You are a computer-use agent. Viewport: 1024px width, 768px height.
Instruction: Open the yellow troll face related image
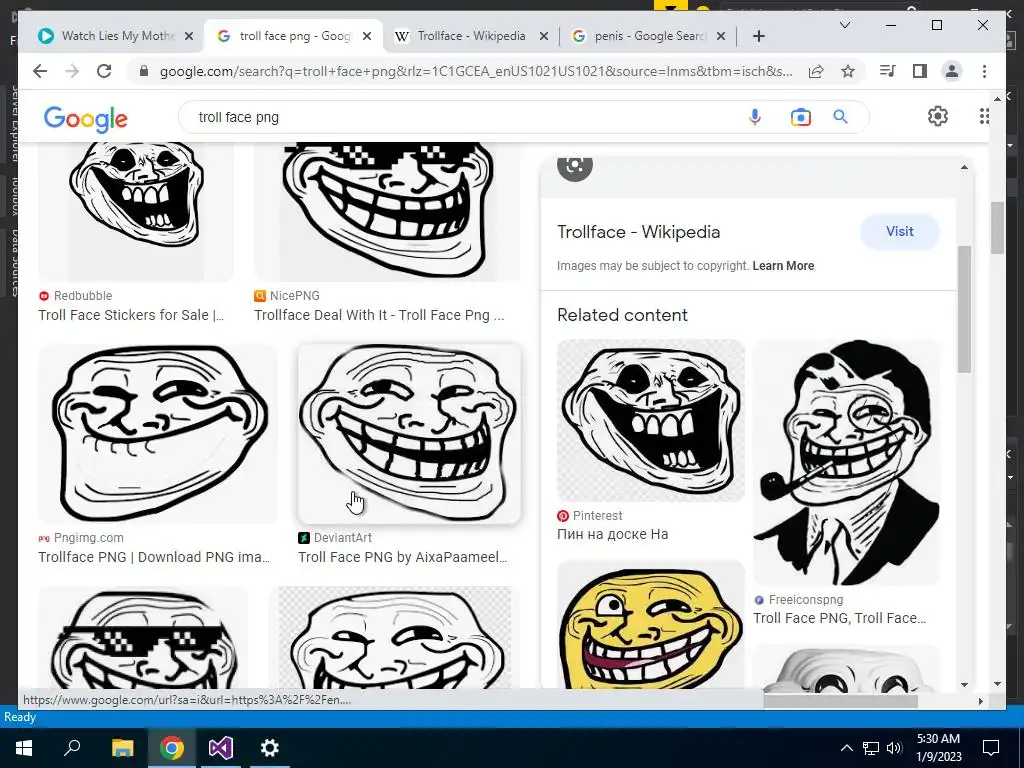(x=650, y=625)
